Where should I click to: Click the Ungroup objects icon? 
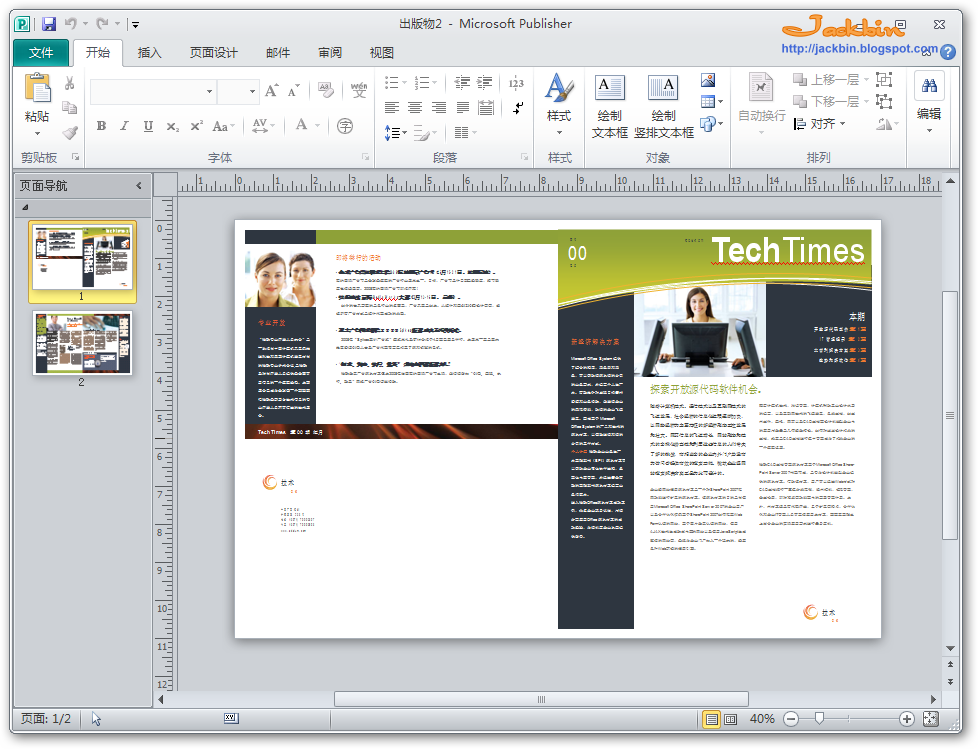tap(884, 101)
